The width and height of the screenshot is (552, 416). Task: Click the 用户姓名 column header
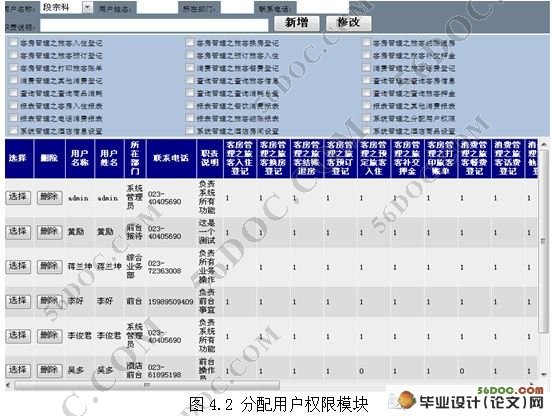pyautogui.click(x=109, y=158)
